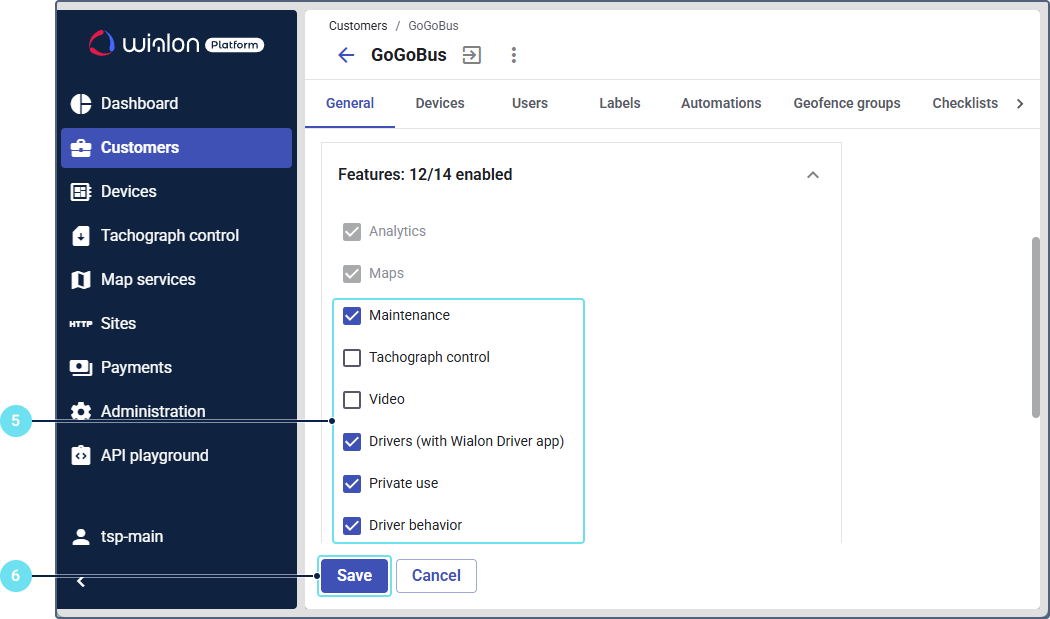The width and height of the screenshot is (1050, 619).
Task: Click the vertical scrollbar thumb
Action: [x=1036, y=327]
